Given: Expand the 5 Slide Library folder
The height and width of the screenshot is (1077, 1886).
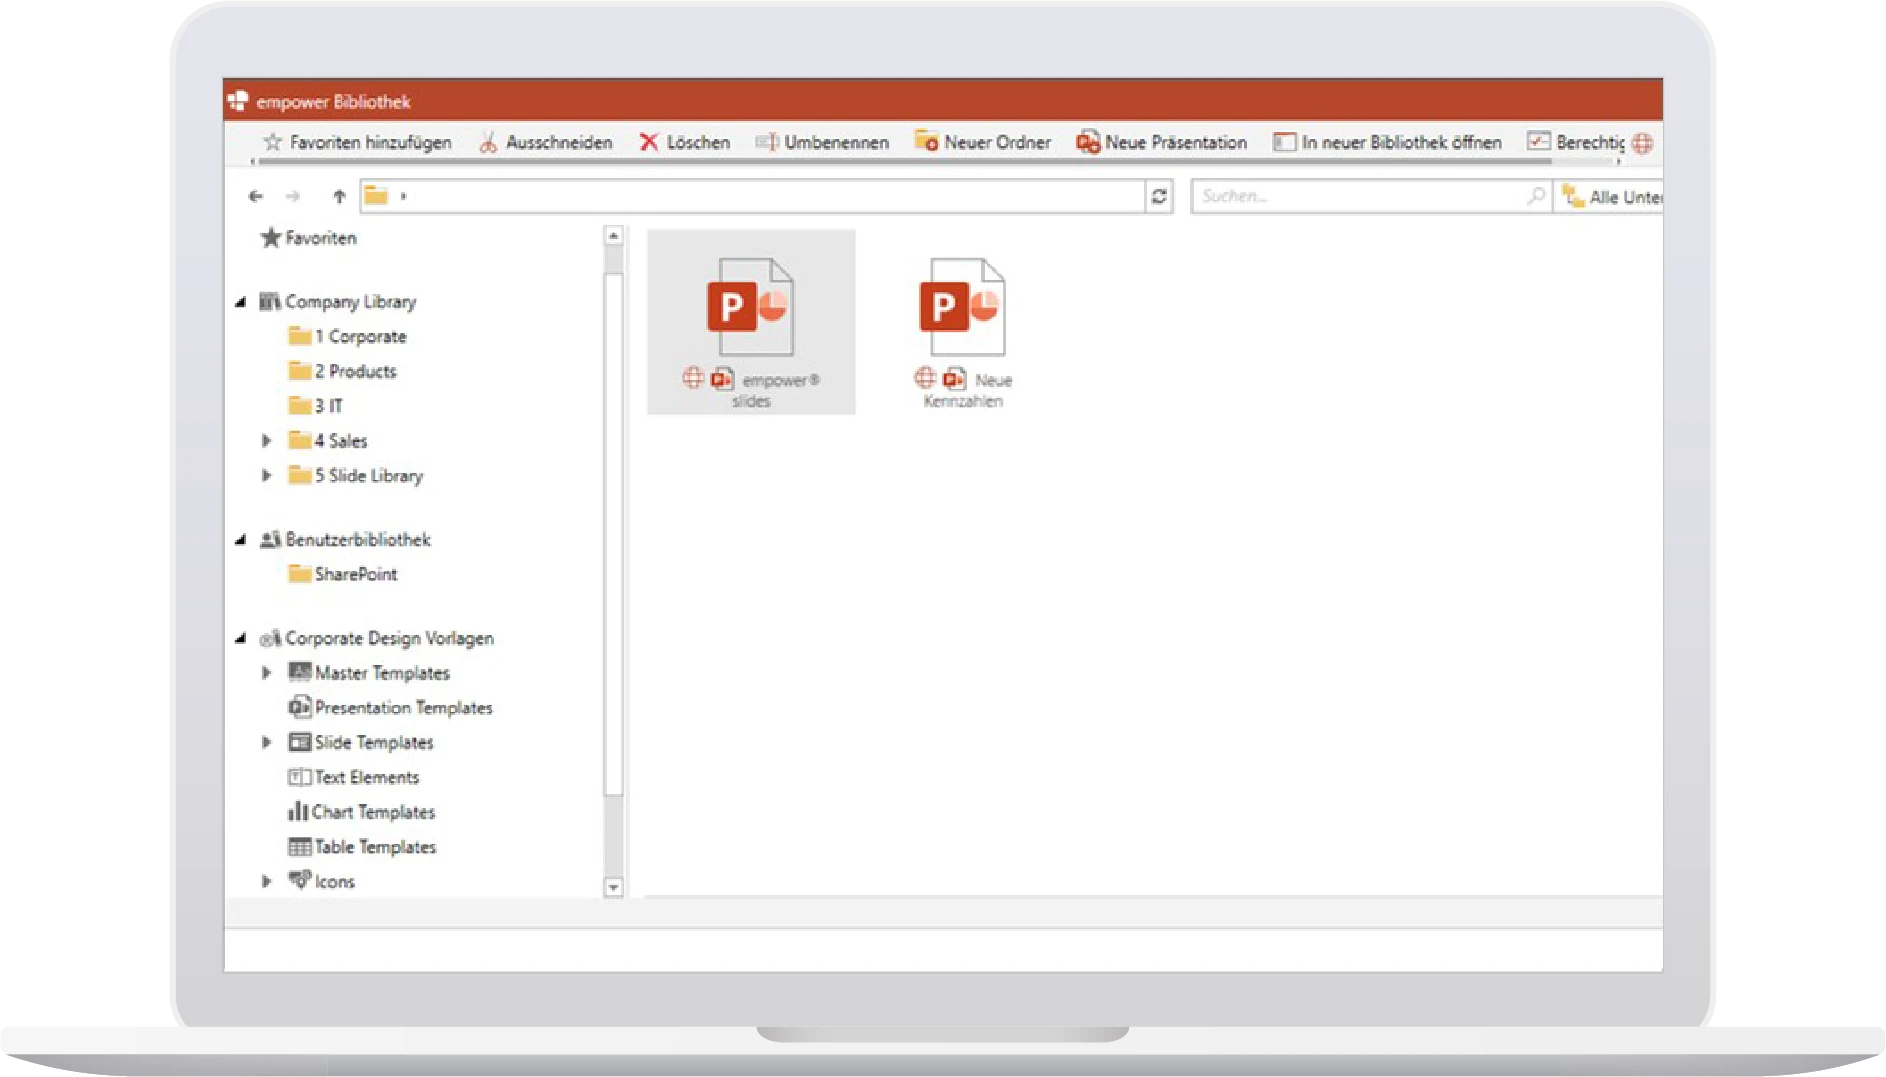Looking at the screenshot, I should (x=266, y=476).
